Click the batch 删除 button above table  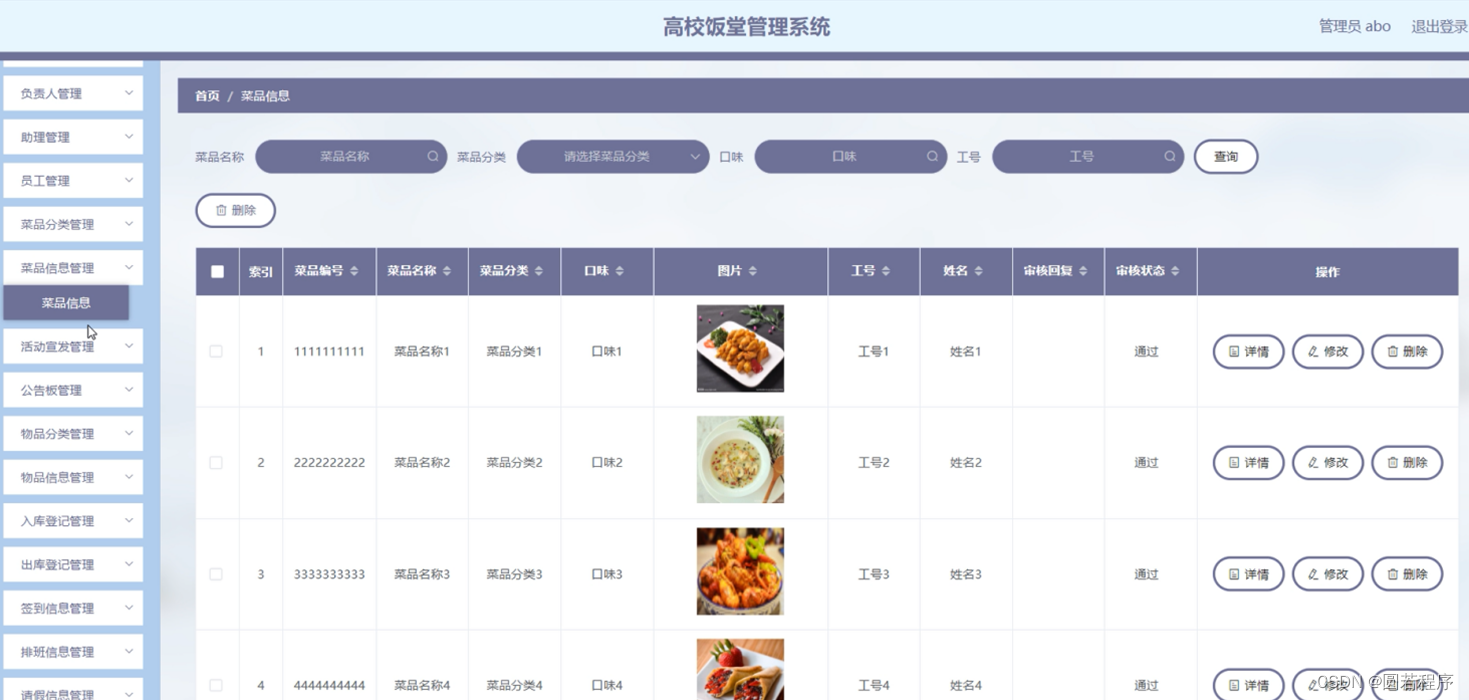pos(235,210)
